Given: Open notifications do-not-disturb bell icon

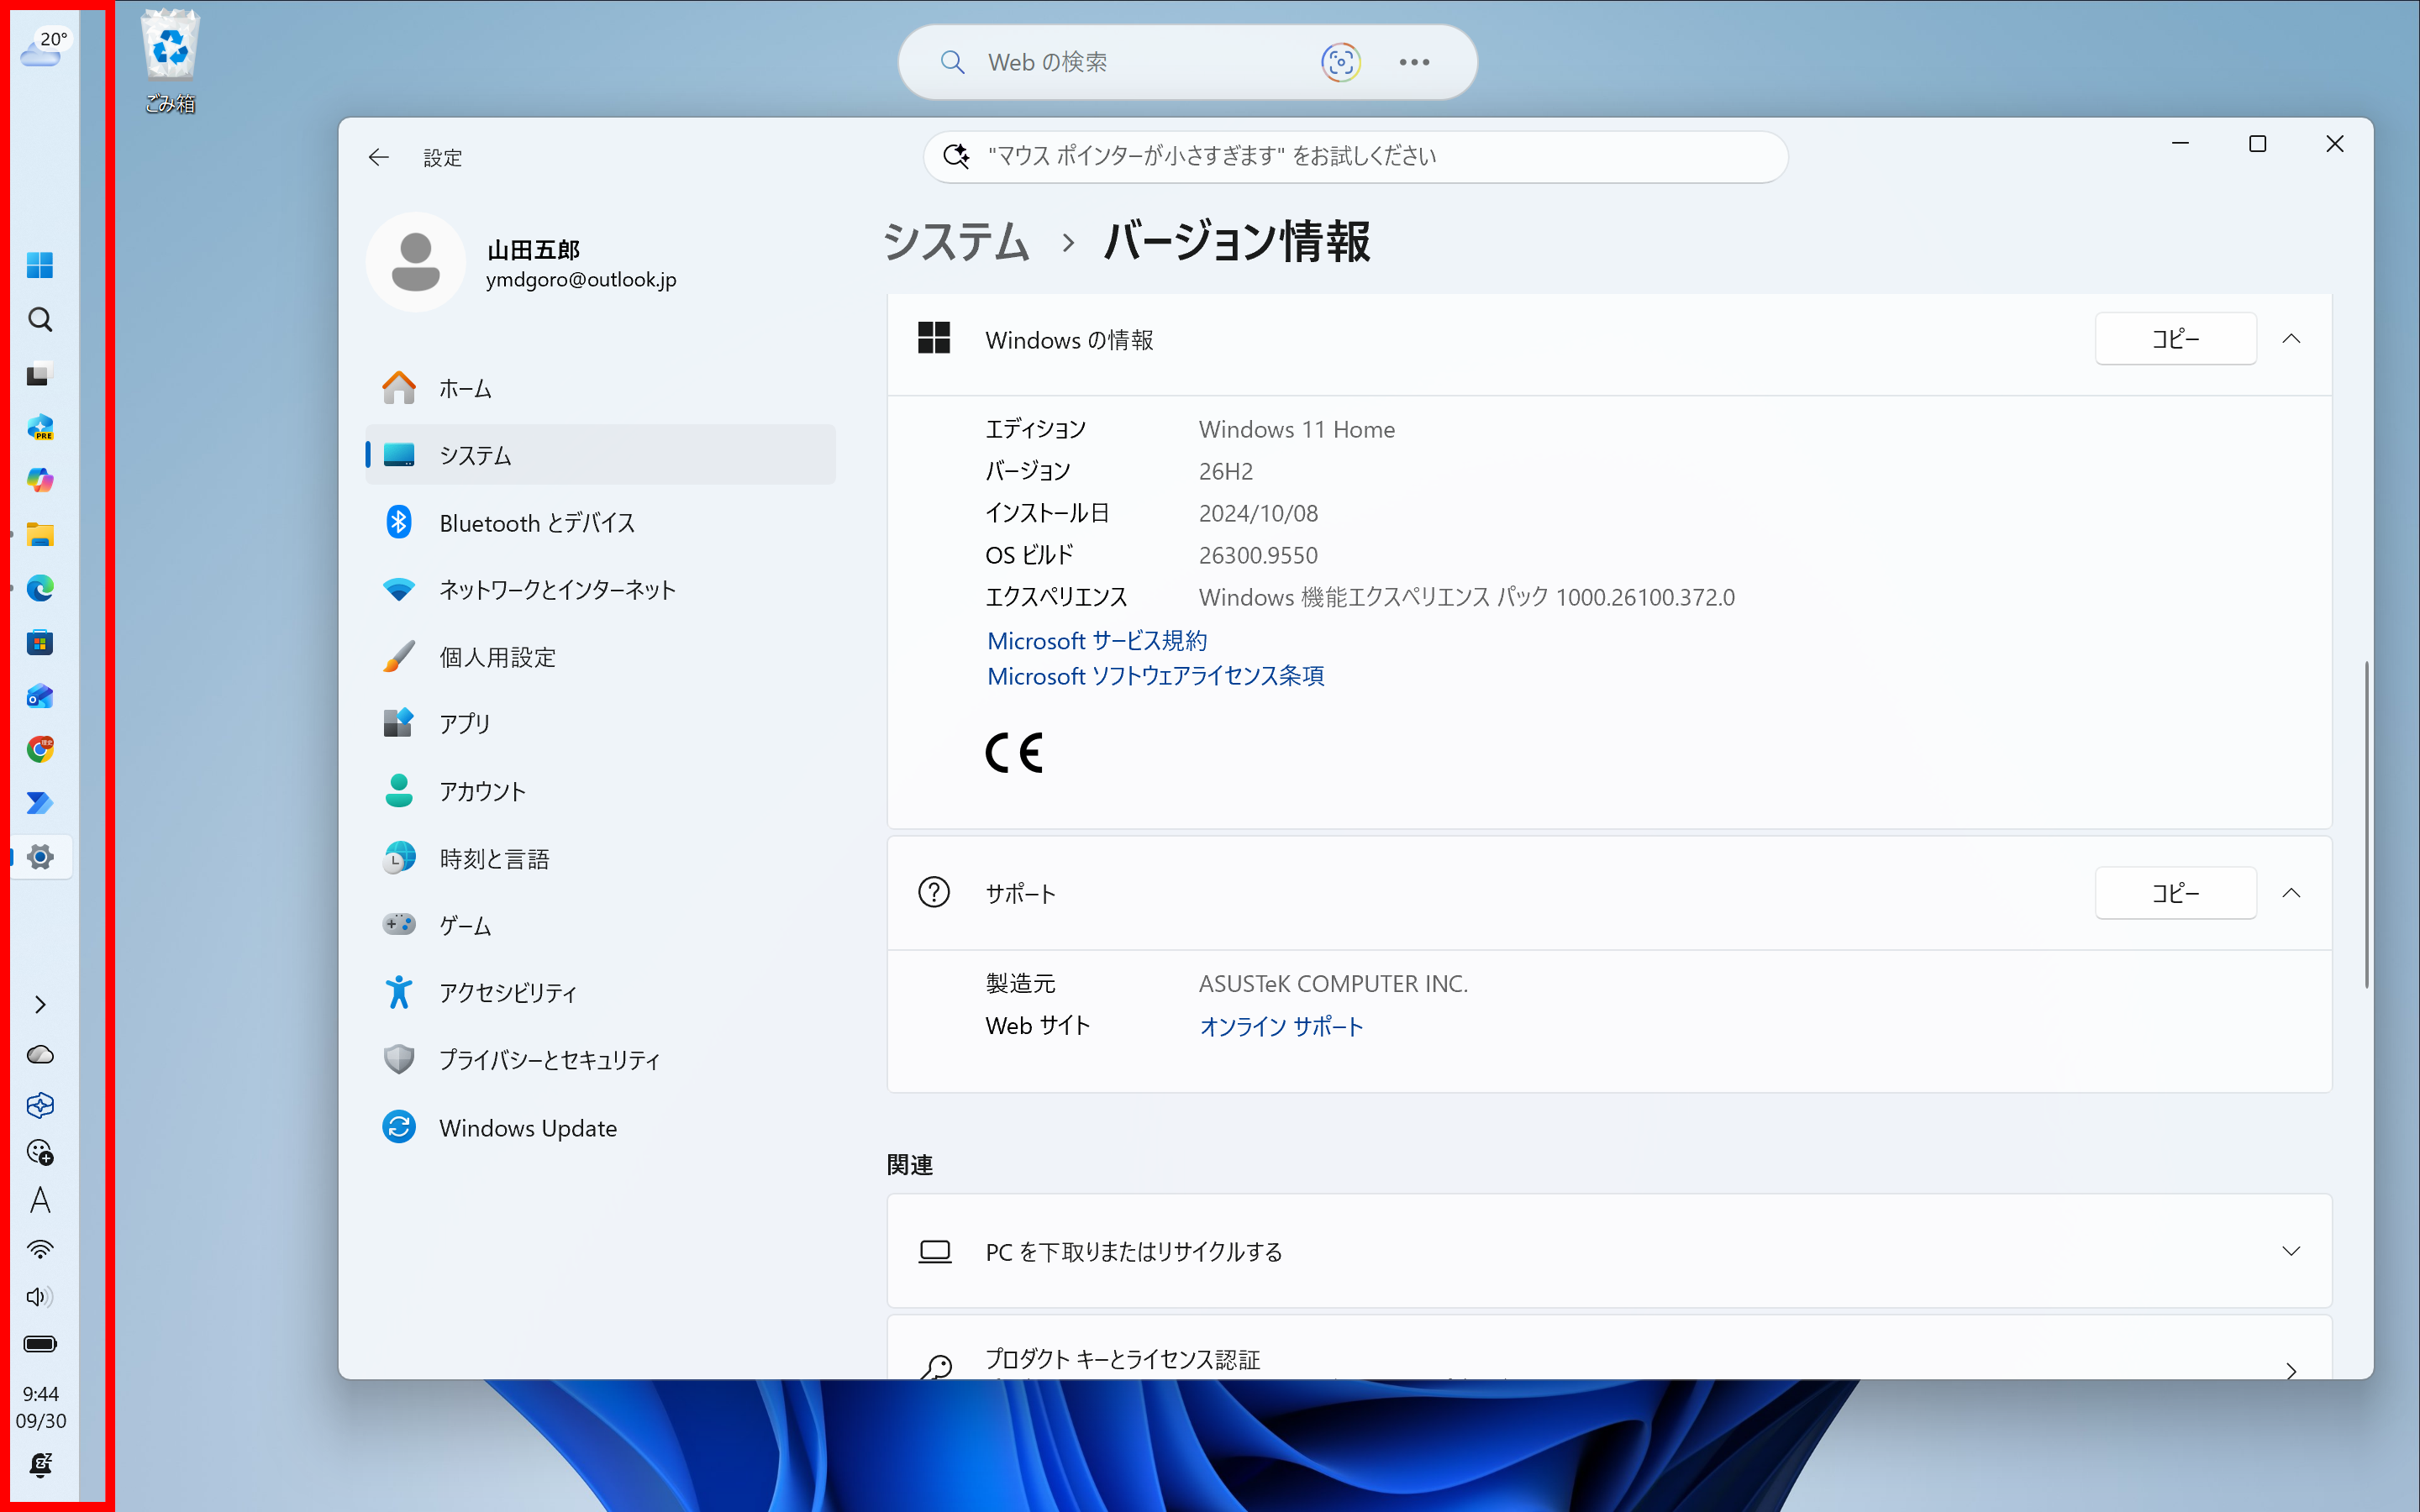Looking at the screenshot, I should pyautogui.click(x=40, y=1465).
